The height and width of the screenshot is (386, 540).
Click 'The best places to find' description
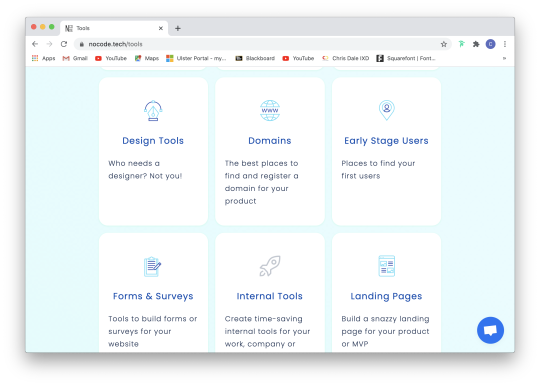(x=262, y=182)
